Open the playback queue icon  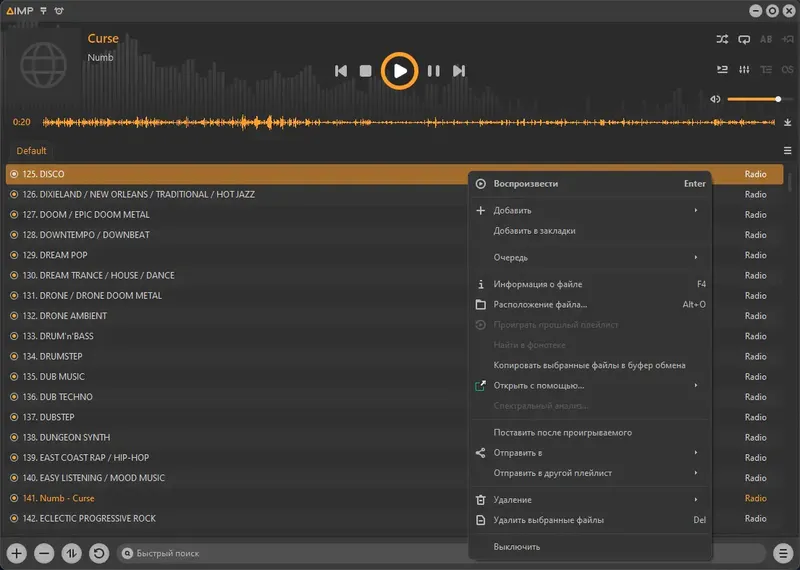click(x=722, y=69)
